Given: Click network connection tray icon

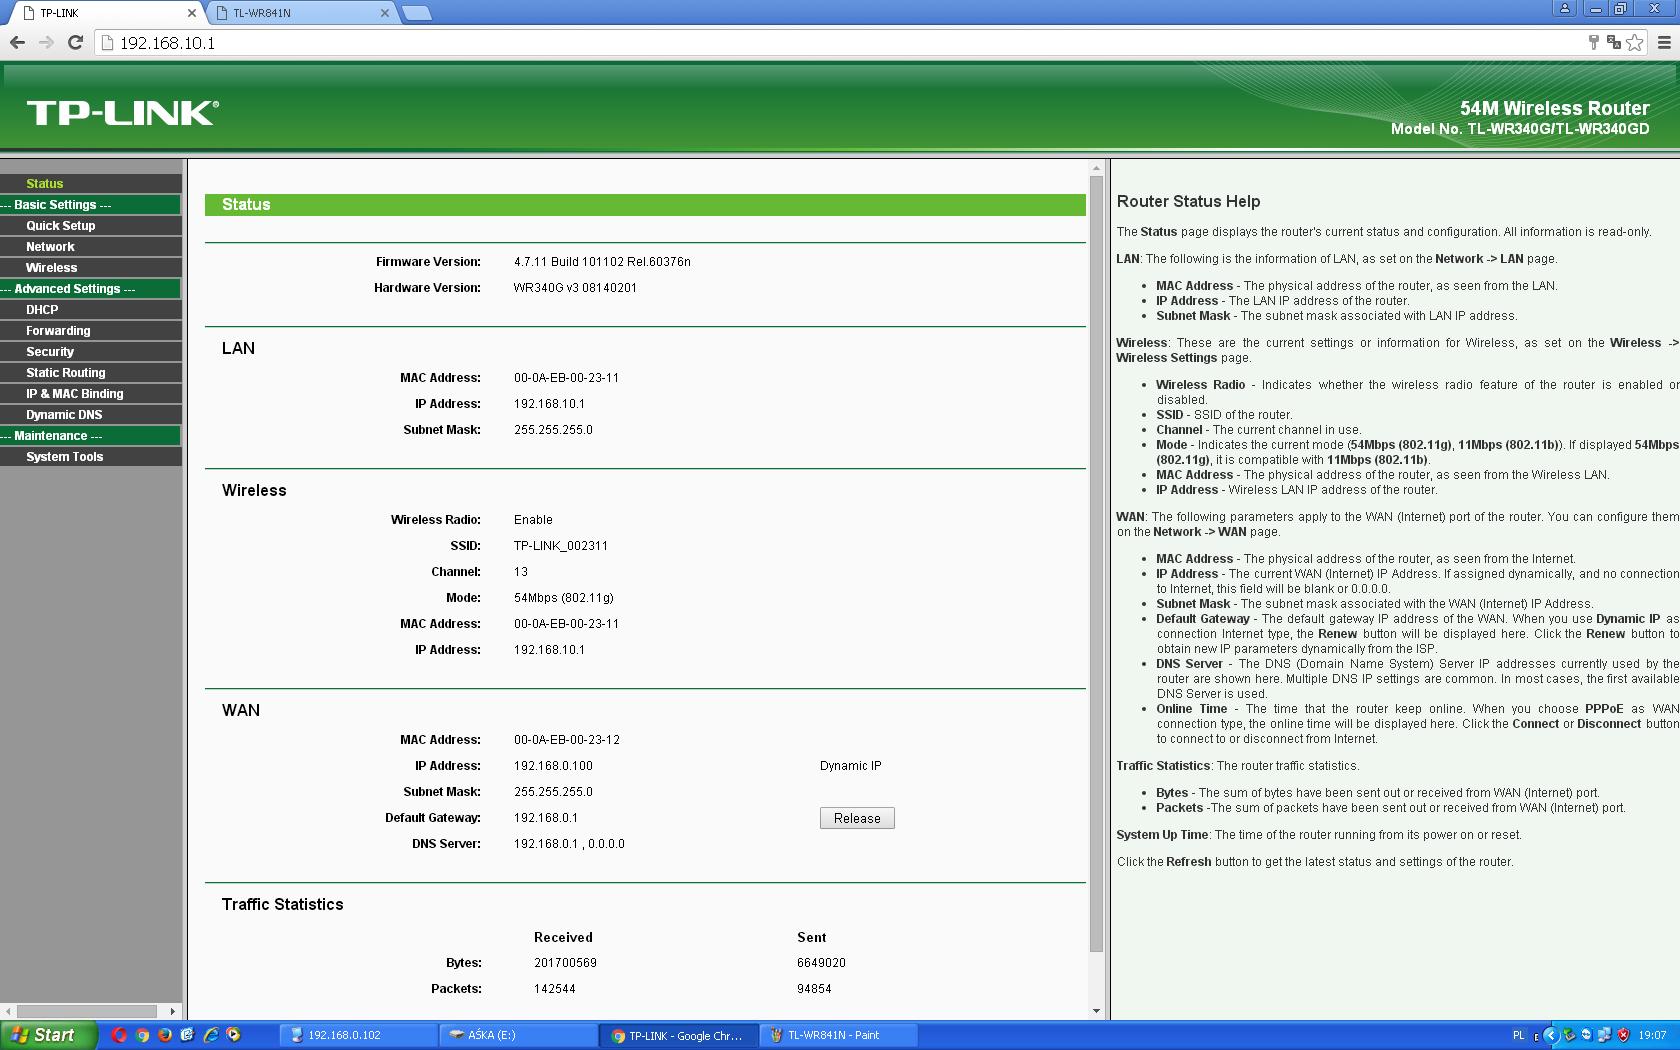Looking at the screenshot, I should click(1604, 1036).
